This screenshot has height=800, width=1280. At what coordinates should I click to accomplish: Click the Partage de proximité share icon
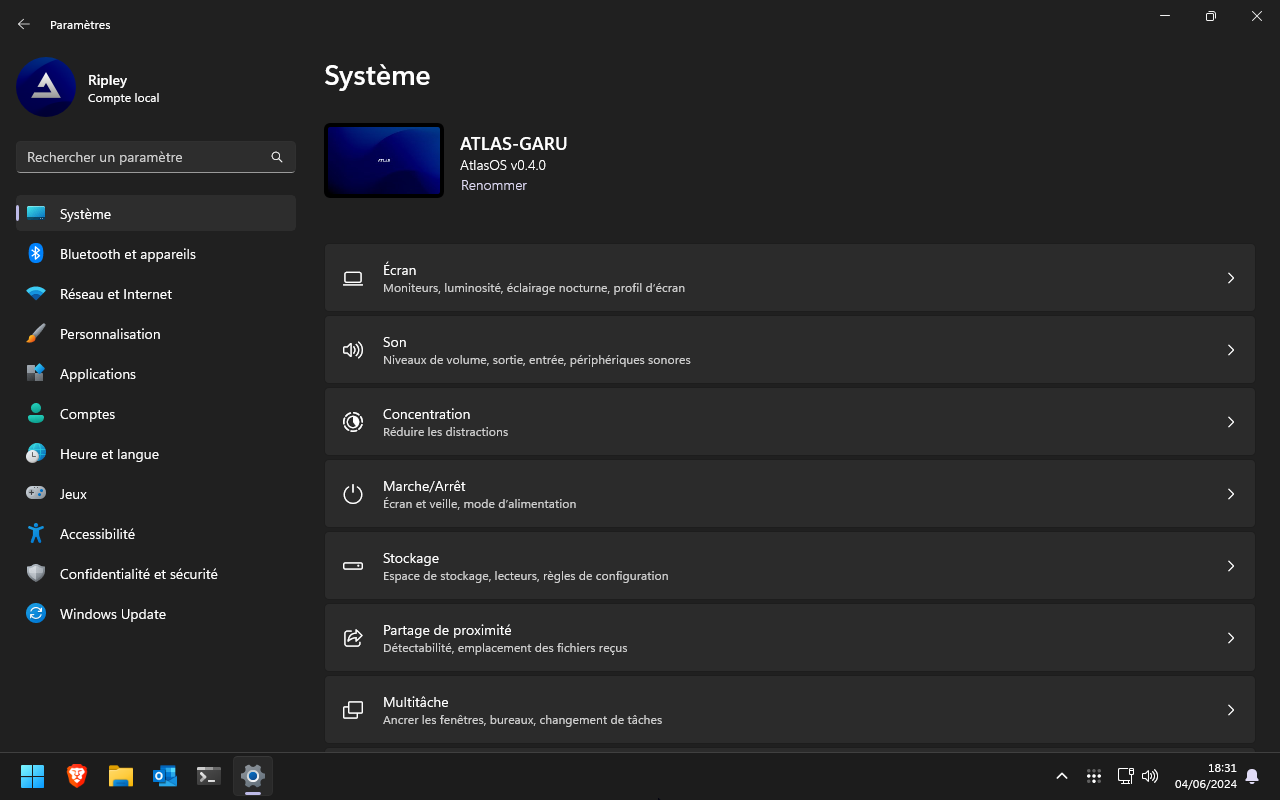[353, 638]
